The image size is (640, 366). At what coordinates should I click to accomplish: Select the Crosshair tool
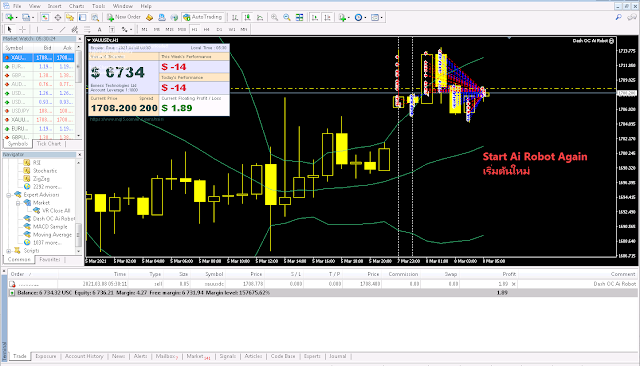(x=22, y=29)
